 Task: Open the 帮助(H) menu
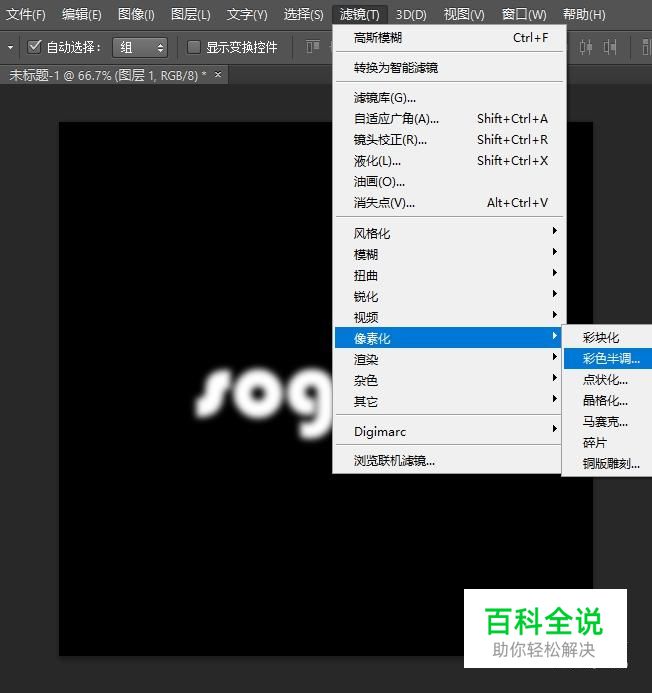[x=584, y=15]
